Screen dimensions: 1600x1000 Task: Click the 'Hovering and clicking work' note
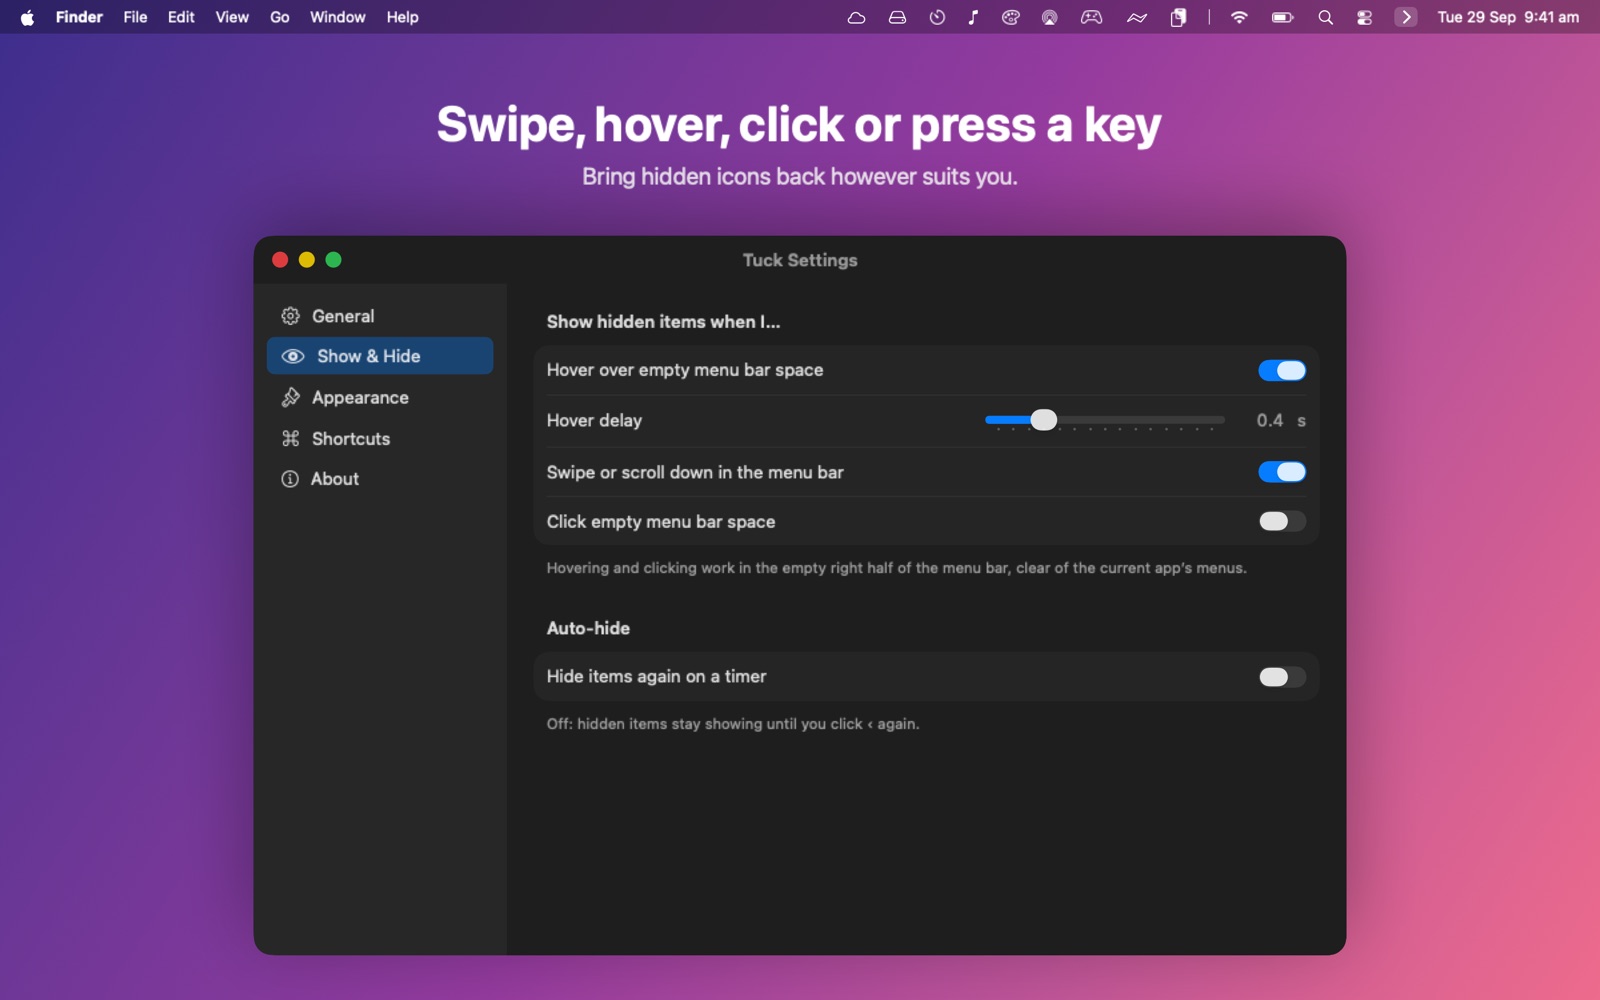pos(896,568)
